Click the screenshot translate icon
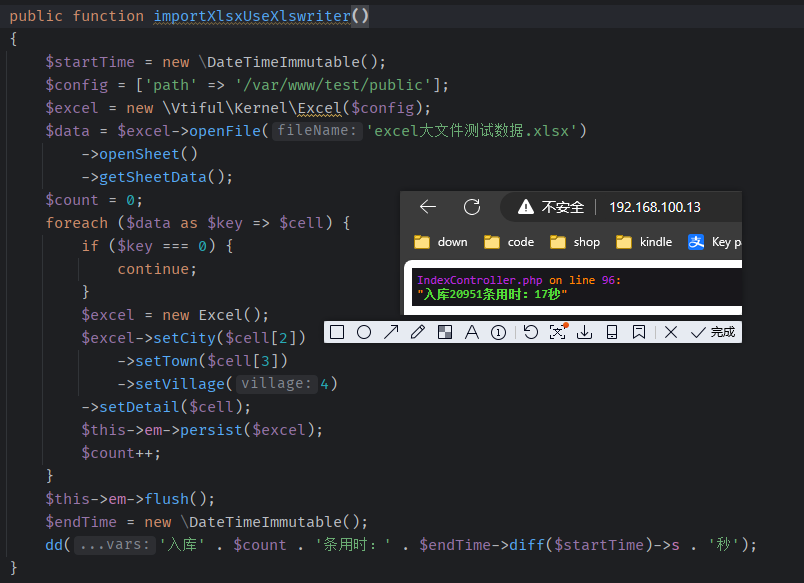The image size is (804, 583). [x=558, y=332]
